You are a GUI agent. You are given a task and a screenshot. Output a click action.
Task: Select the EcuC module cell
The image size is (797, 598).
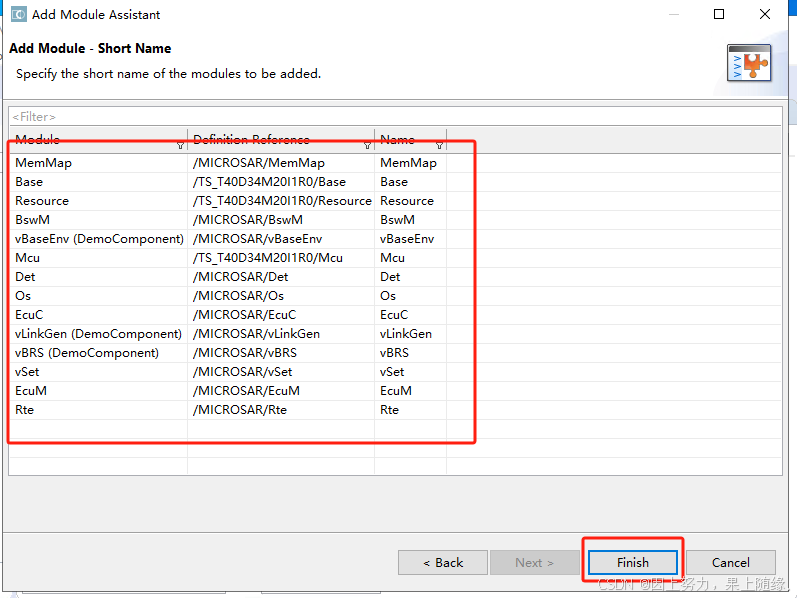(98, 315)
